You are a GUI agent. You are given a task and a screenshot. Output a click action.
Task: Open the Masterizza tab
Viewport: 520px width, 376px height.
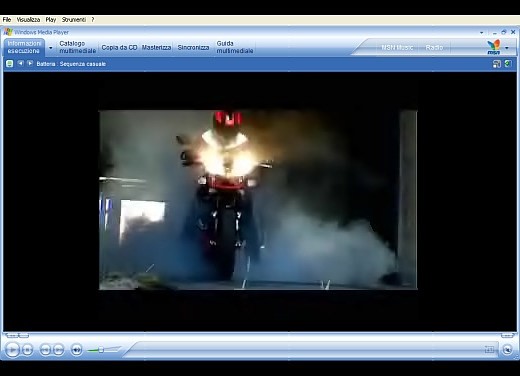(156, 47)
